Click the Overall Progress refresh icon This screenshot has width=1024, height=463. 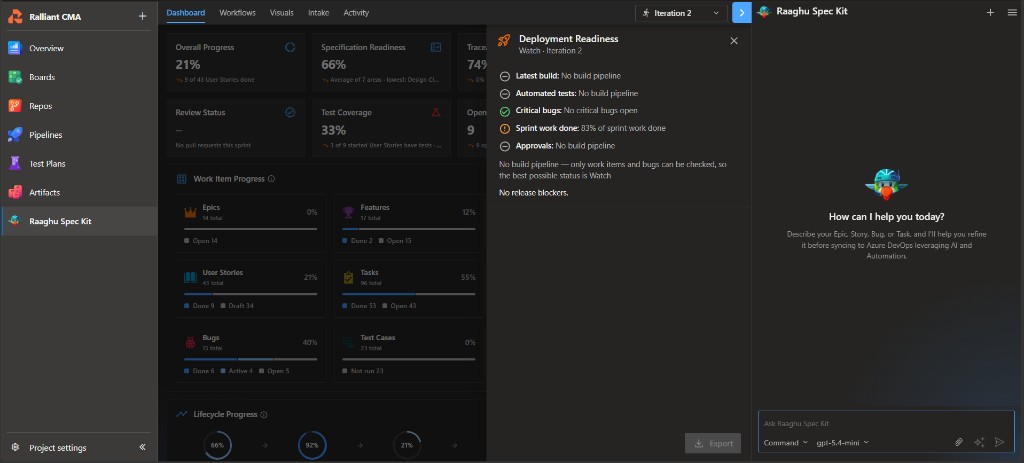pos(290,47)
